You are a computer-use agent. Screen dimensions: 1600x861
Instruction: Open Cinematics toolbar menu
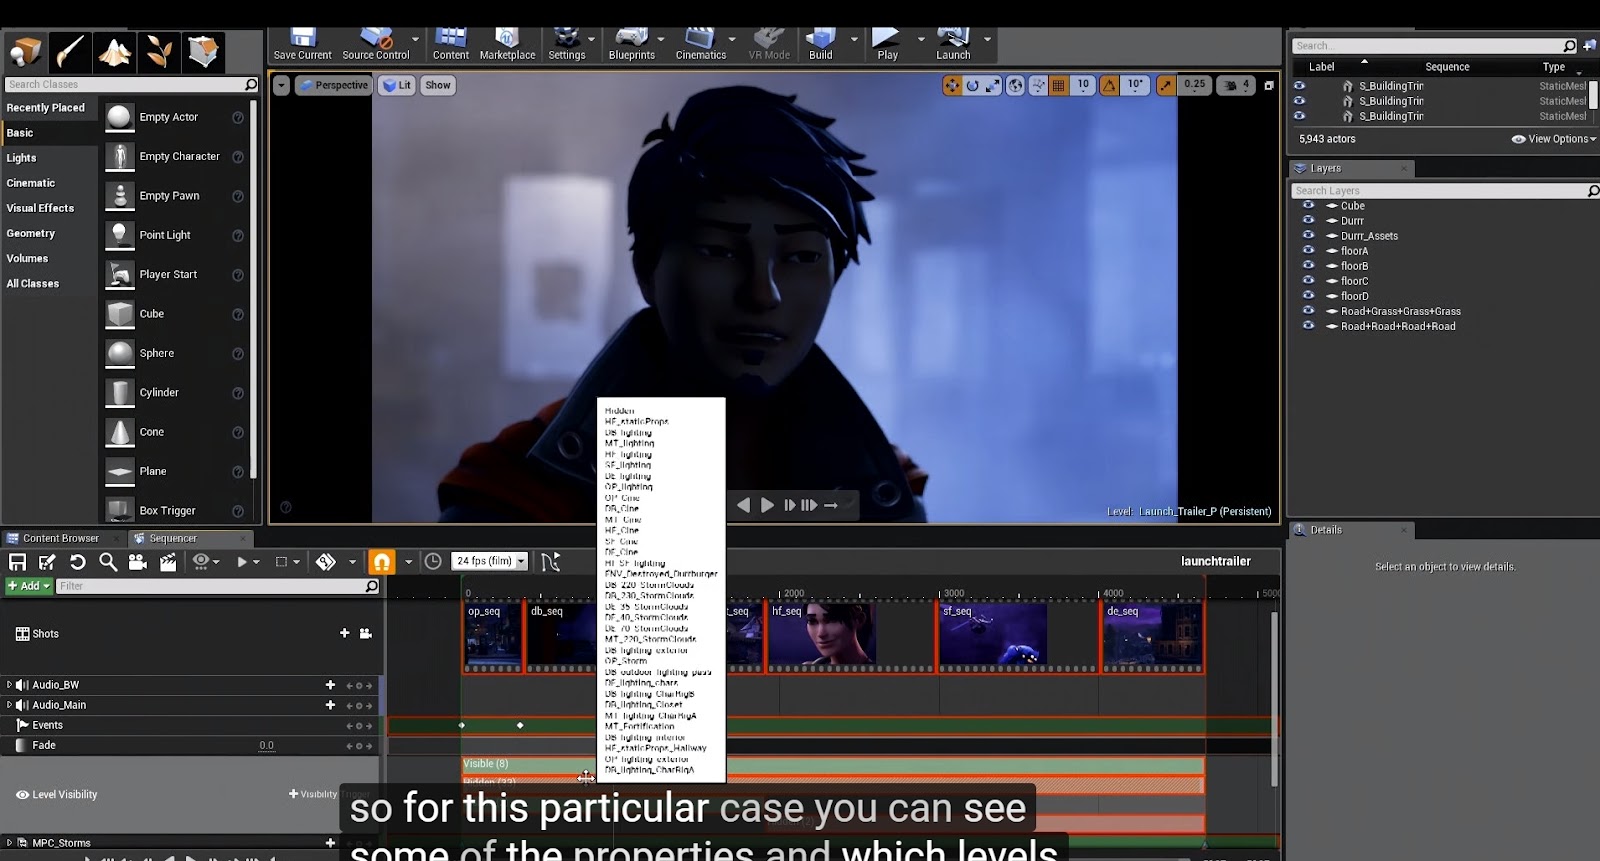[x=700, y=45]
